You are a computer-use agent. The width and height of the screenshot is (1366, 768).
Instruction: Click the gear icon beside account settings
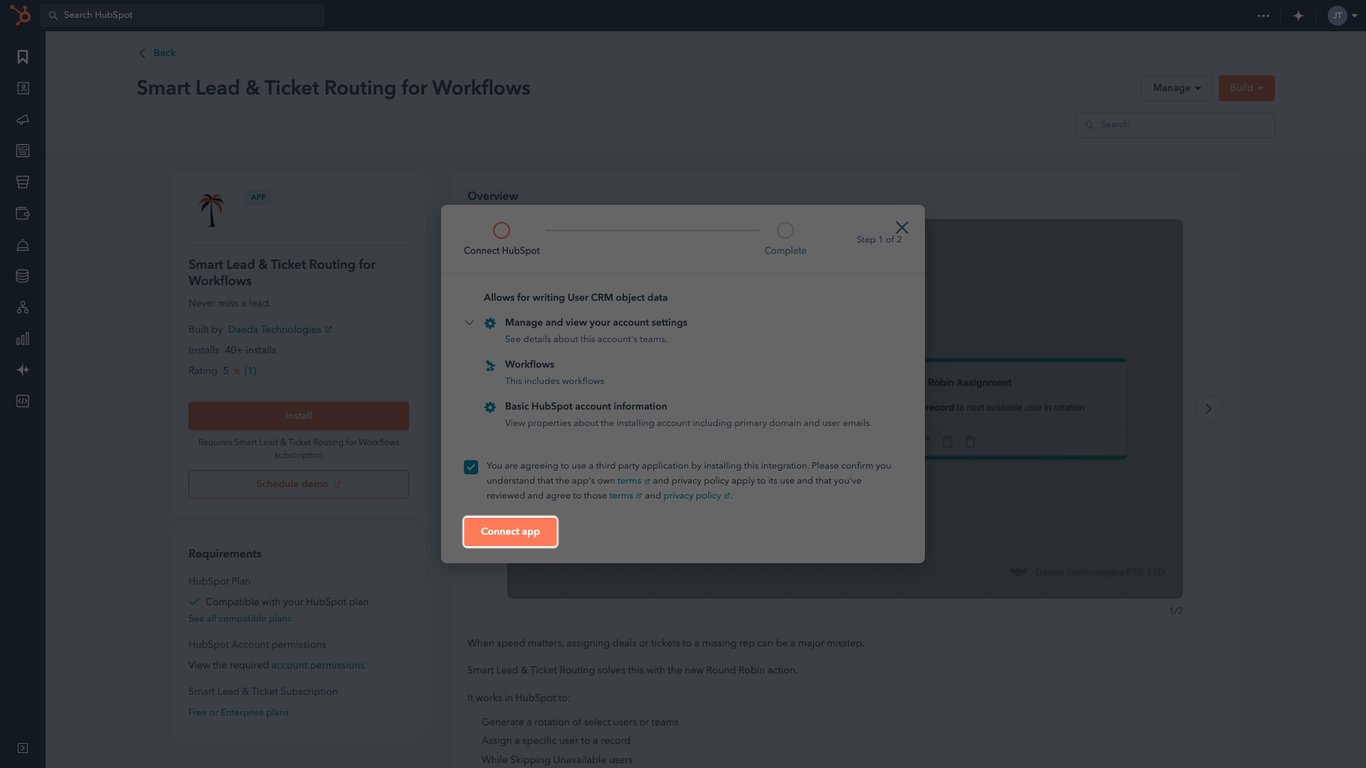click(490, 323)
